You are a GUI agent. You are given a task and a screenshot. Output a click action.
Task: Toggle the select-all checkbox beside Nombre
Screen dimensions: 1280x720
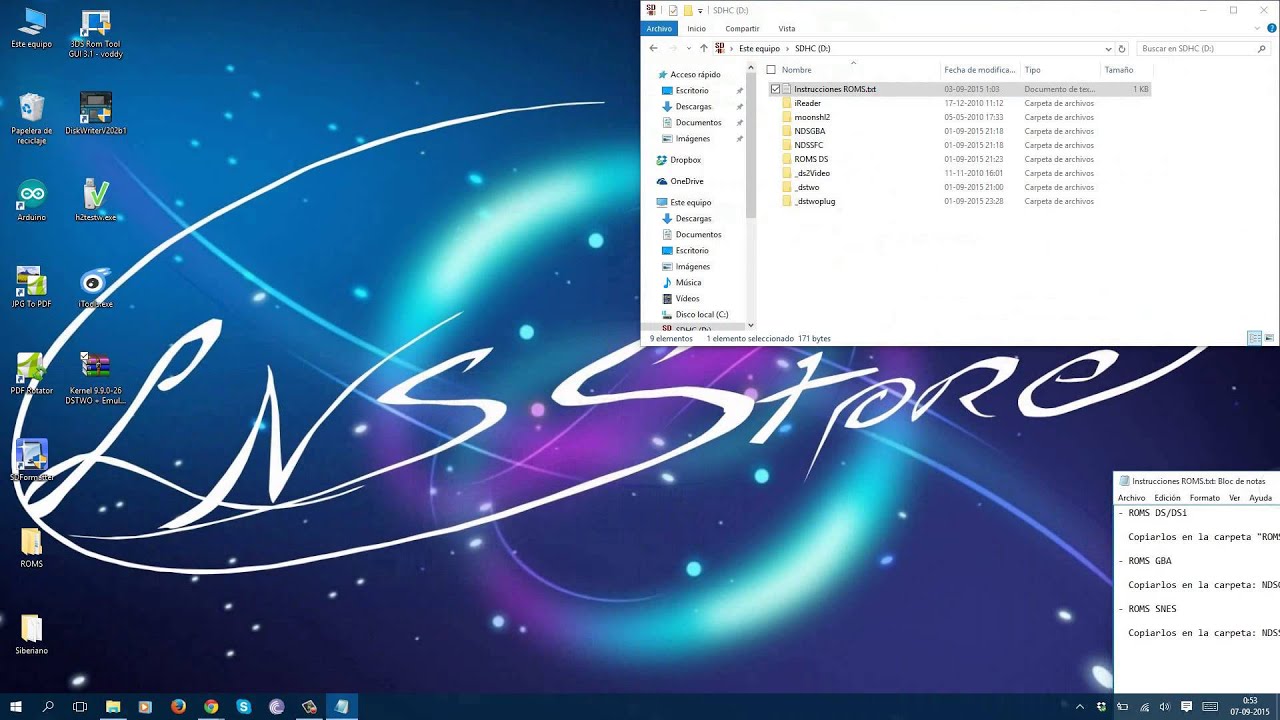coord(771,70)
